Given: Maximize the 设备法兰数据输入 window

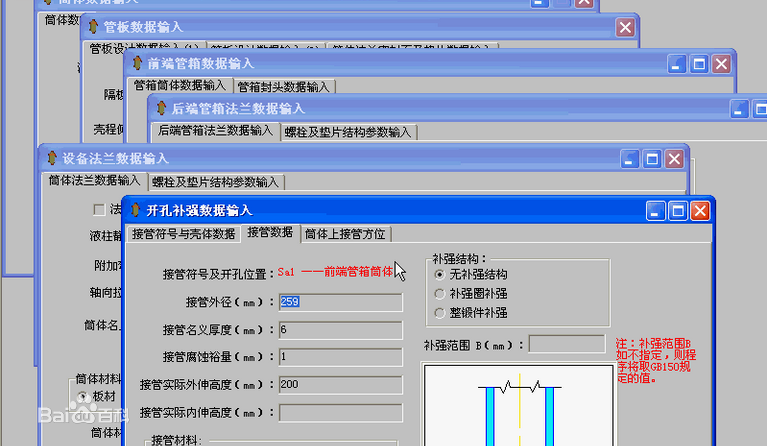Looking at the screenshot, I should point(652,159).
